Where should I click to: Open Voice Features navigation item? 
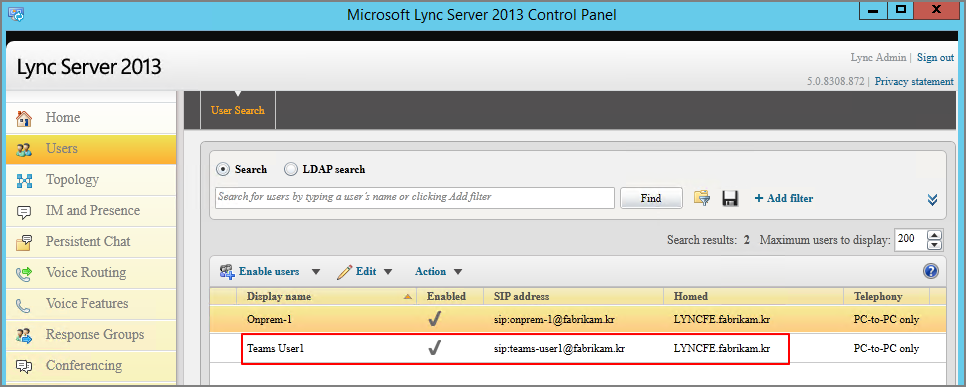[x=91, y=304]
